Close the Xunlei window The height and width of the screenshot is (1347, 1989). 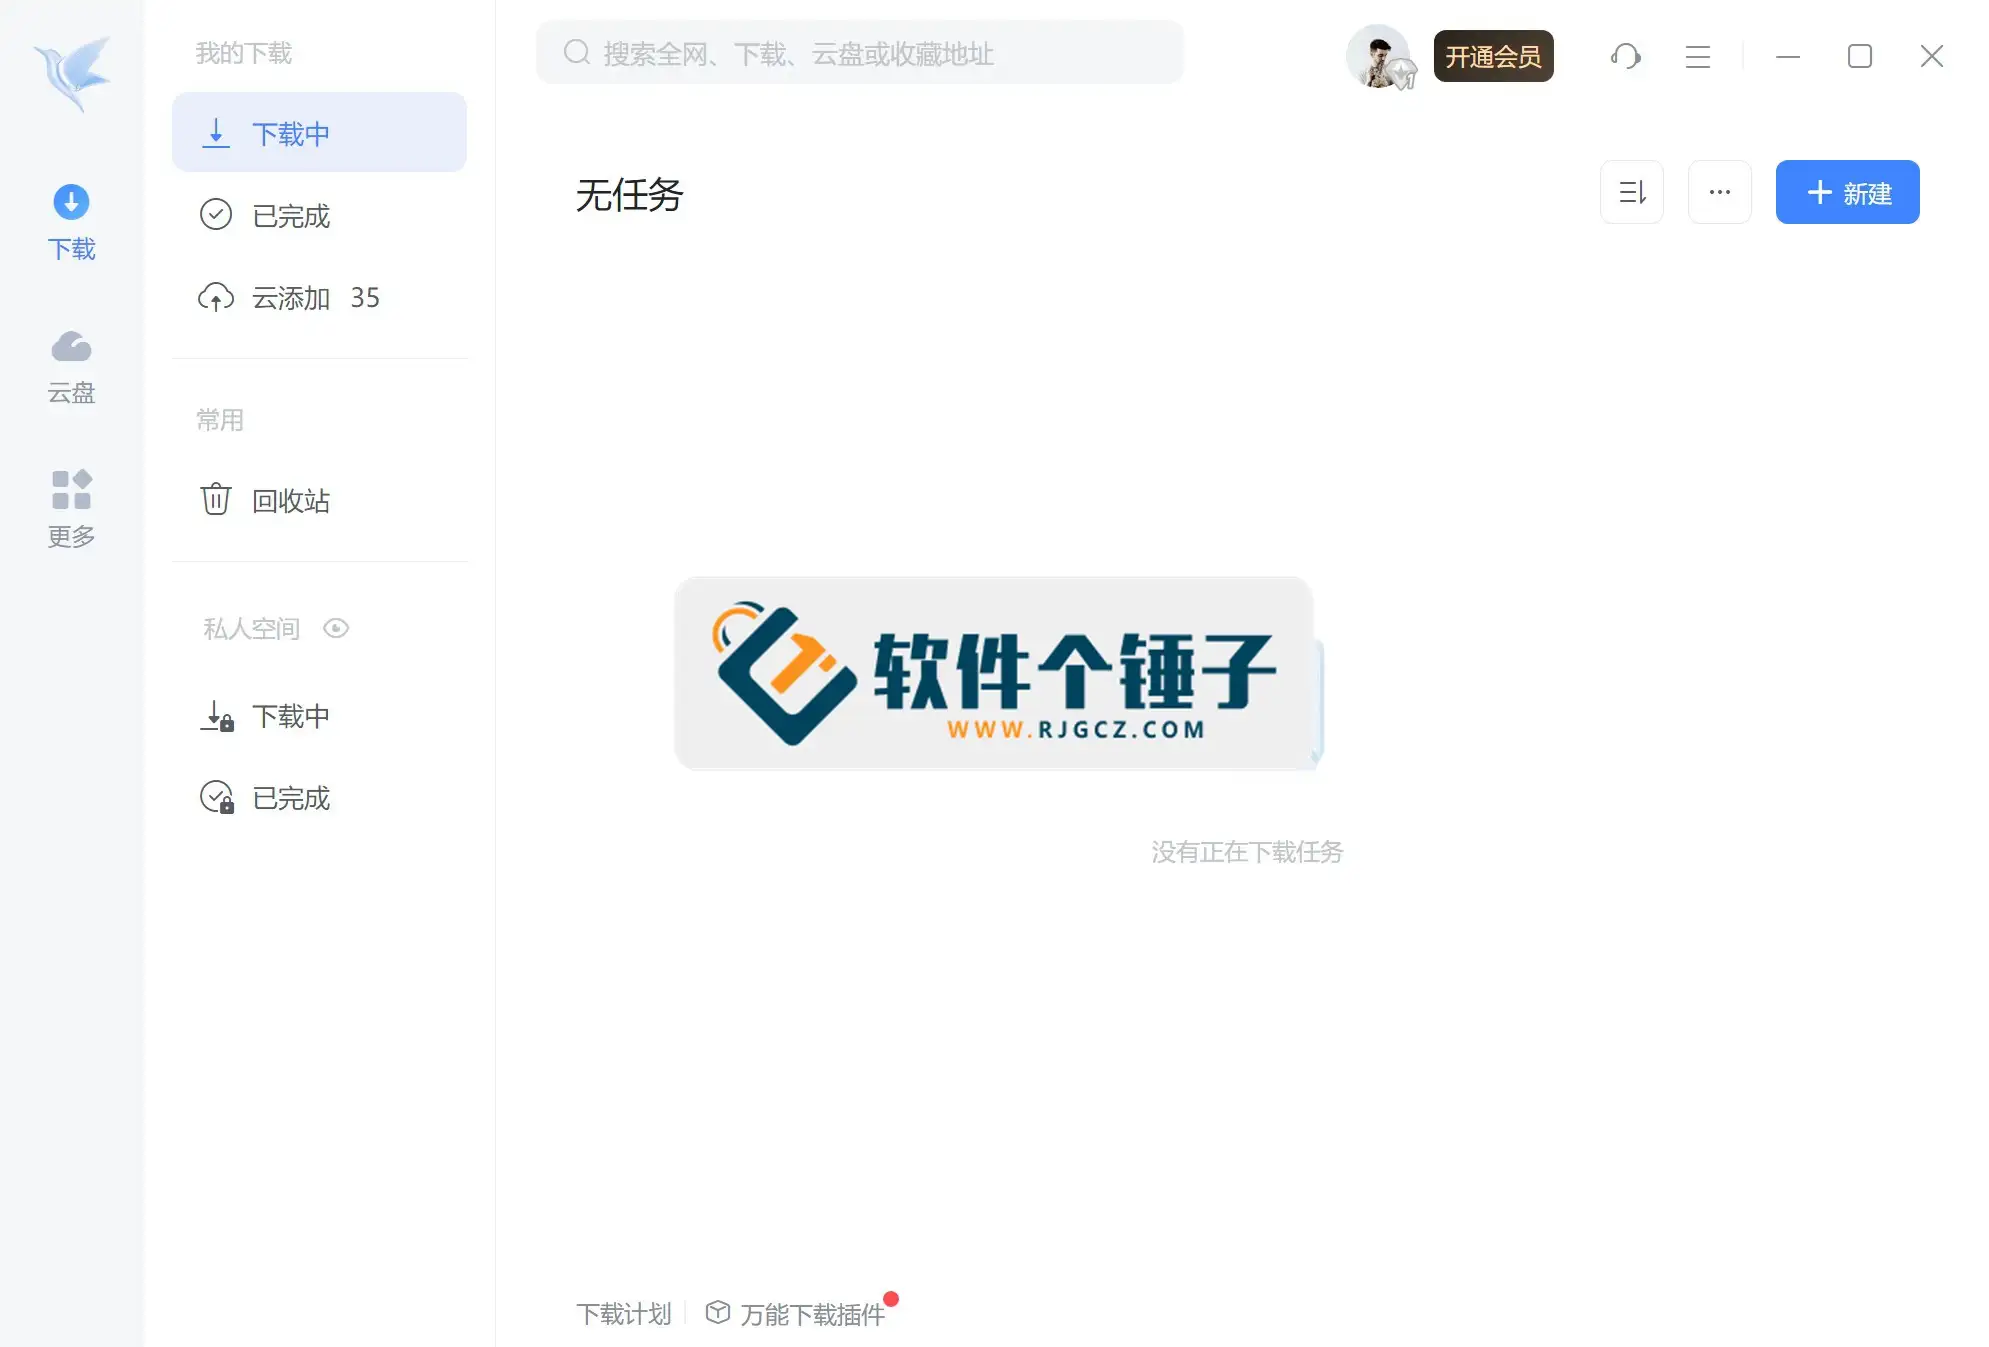1932,56
